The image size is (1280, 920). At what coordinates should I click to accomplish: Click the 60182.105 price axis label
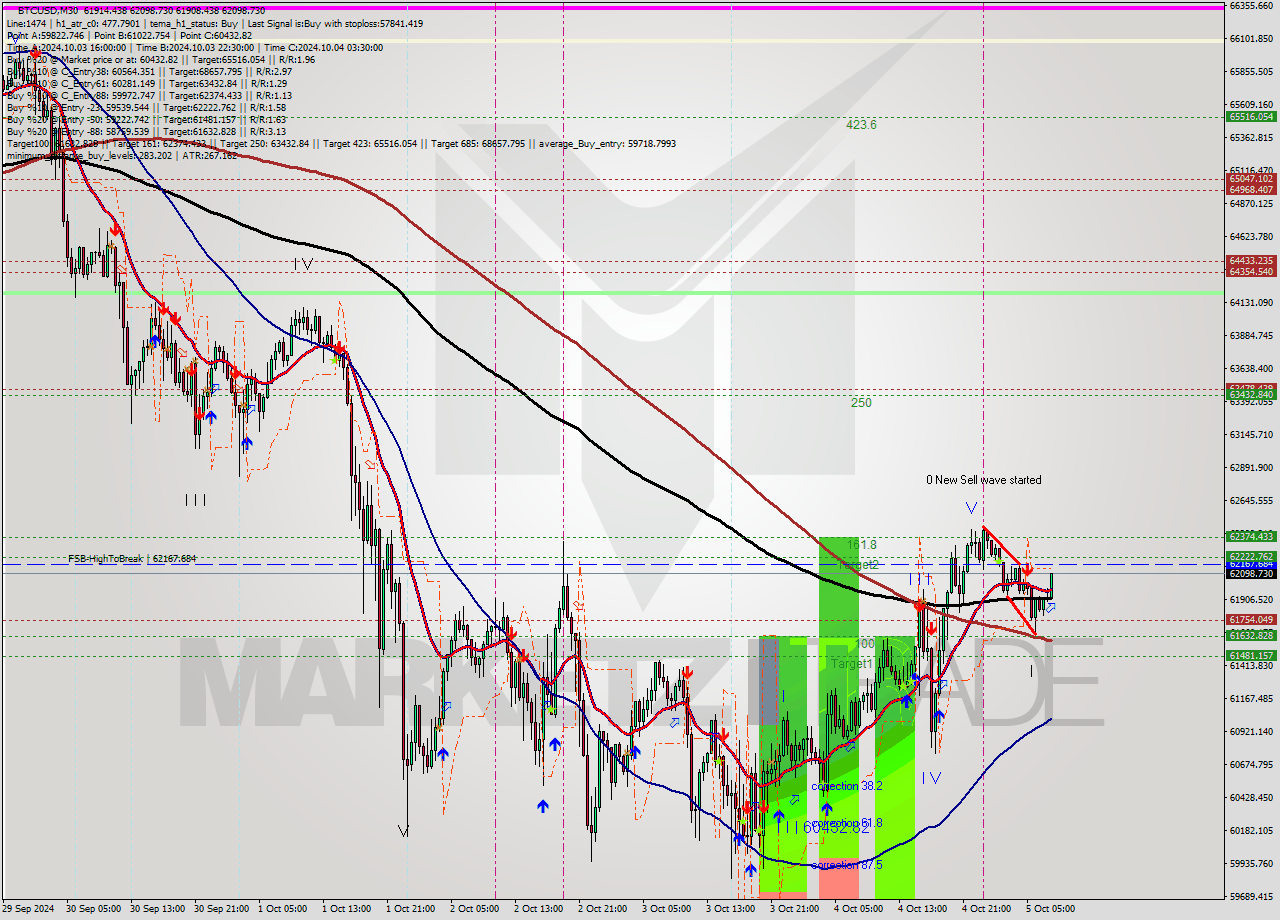click(1251, 830)
